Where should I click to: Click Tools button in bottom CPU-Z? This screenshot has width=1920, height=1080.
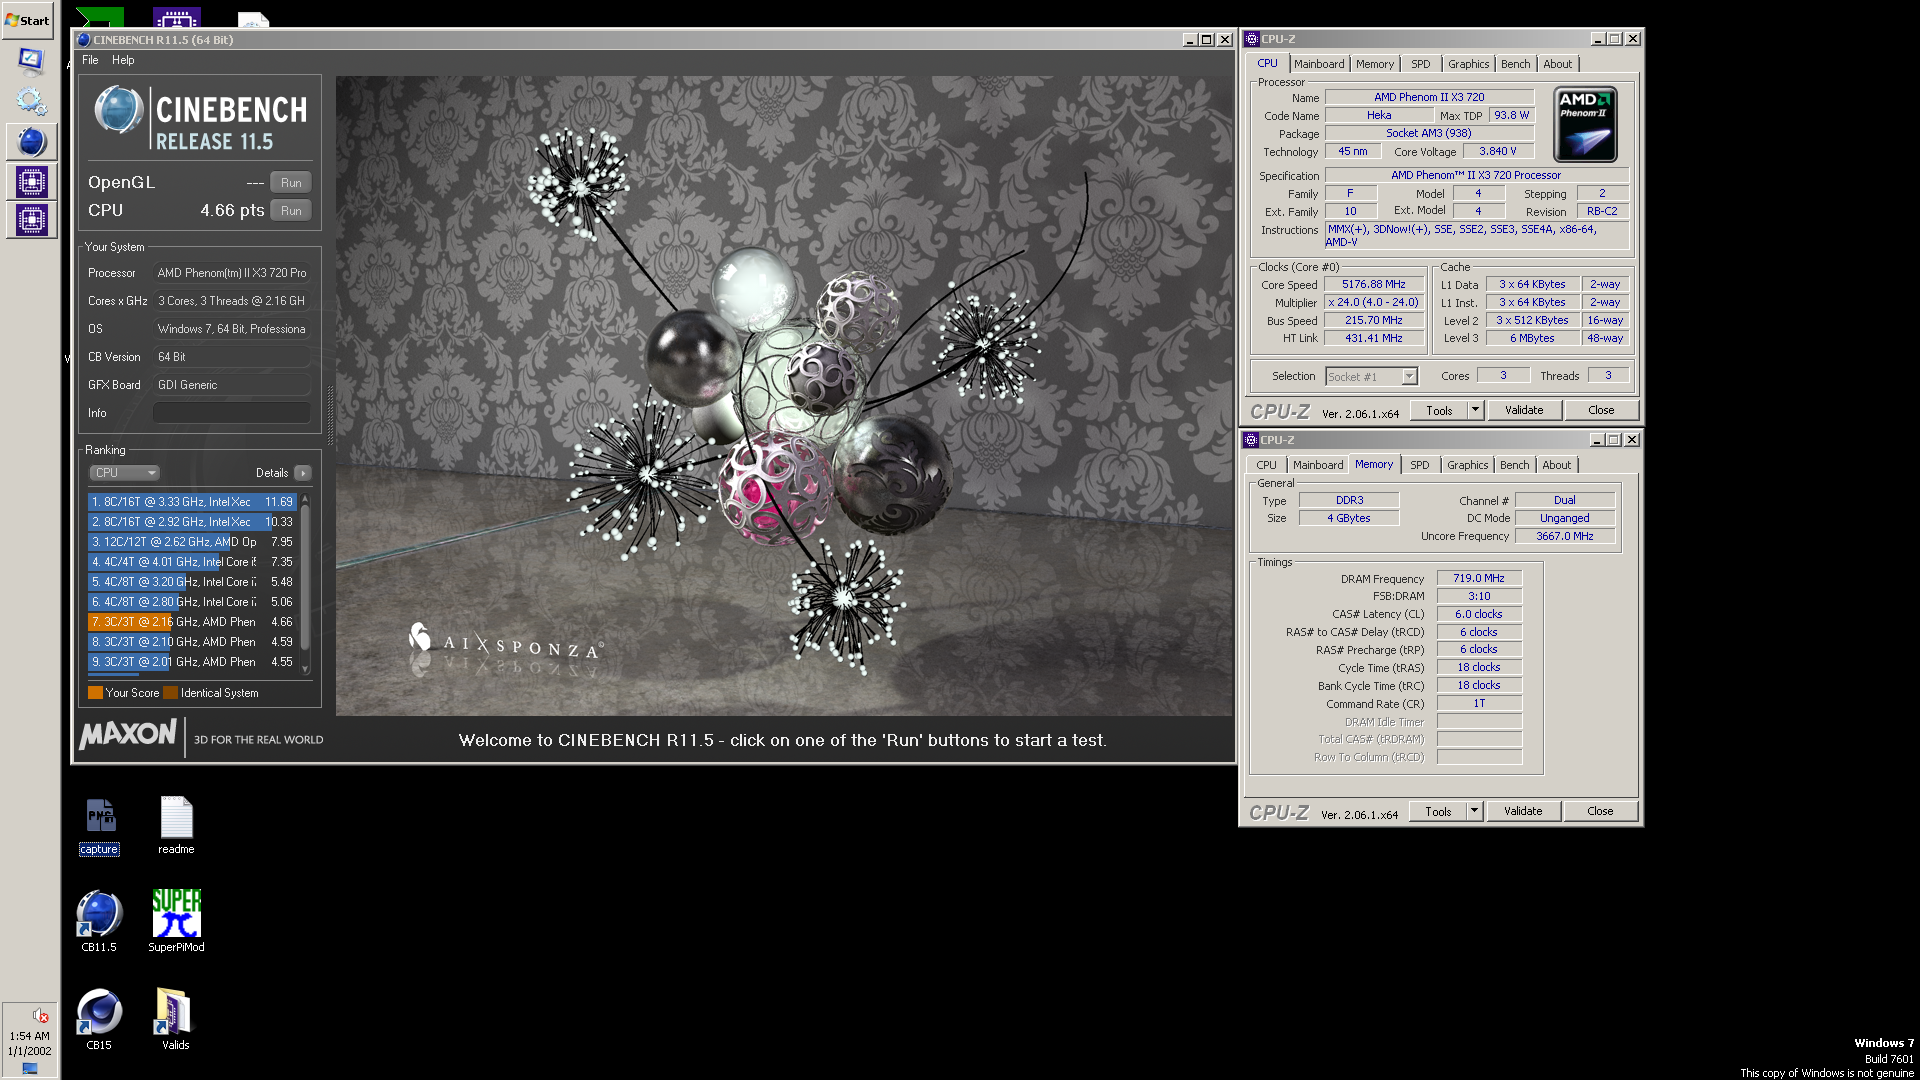tap(1438, 811)
